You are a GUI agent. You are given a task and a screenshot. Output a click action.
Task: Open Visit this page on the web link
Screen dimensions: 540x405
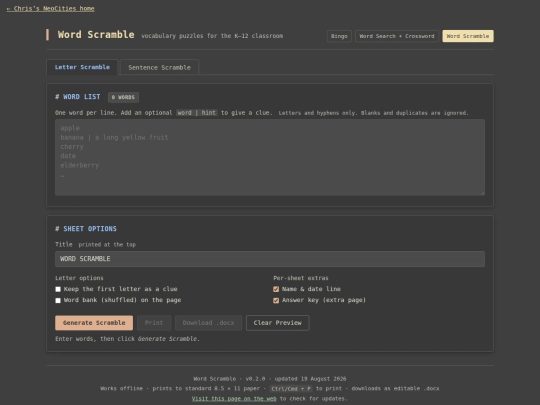234,398
